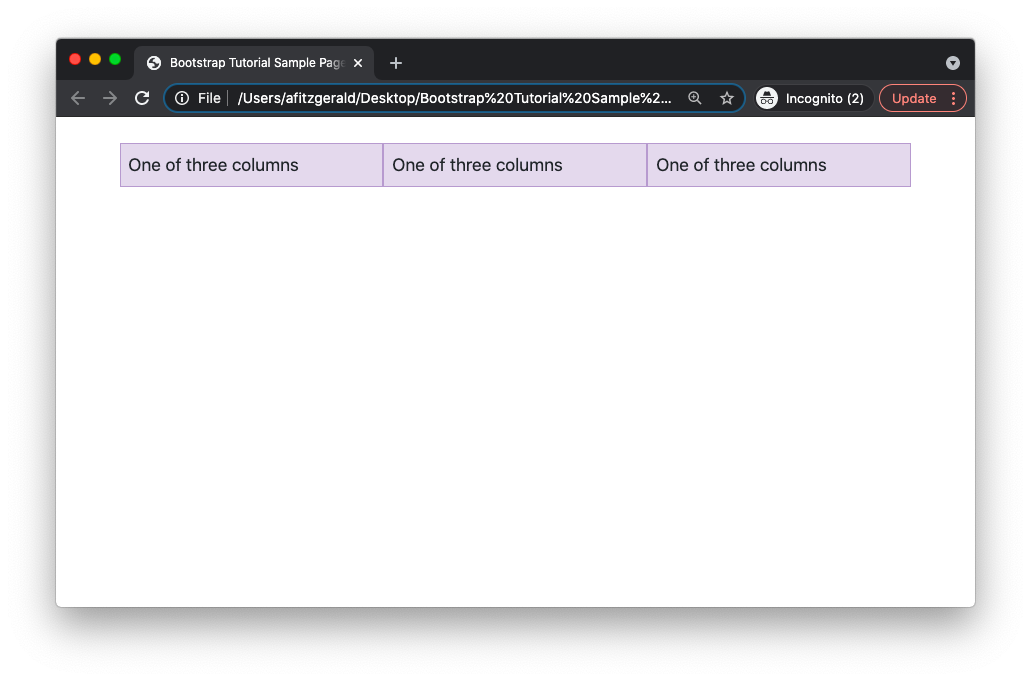Click the green fullscreen traffic light
Screen dimensions: 1031x681
tap(115, 59)
